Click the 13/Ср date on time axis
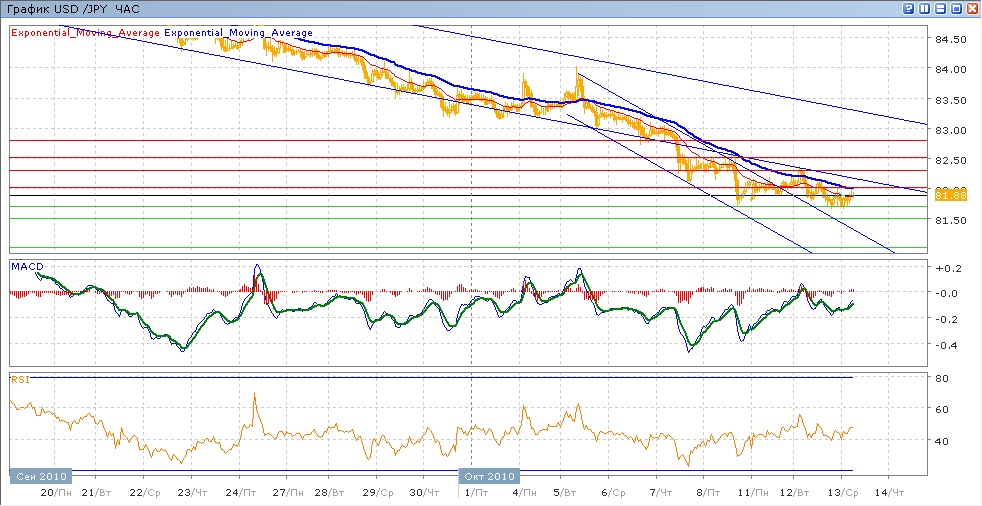The height and width of the screenshot is (506, 982). (x=842, y=492)
